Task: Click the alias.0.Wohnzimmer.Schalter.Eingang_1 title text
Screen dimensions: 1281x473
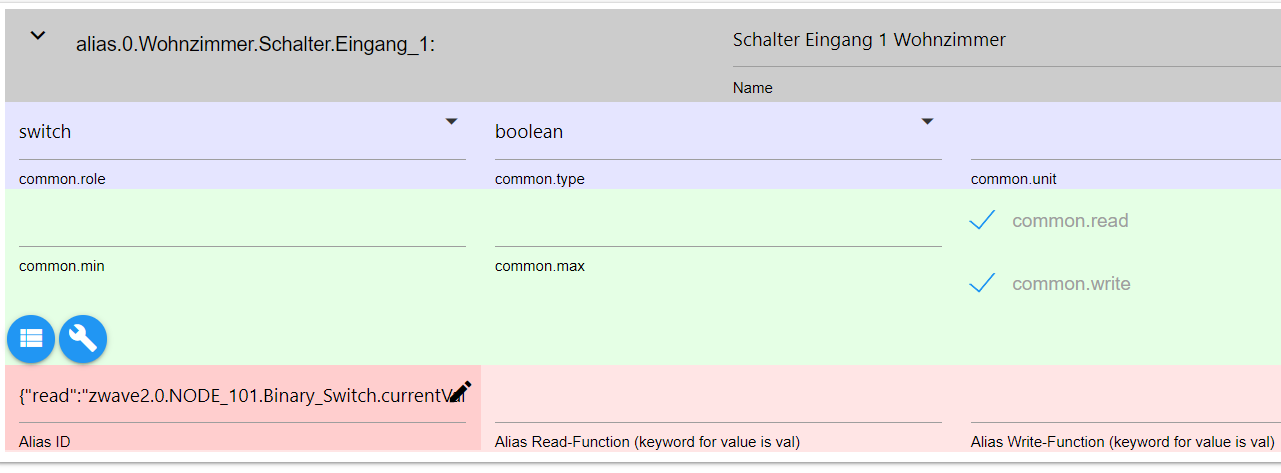Action: click(255, 45)
